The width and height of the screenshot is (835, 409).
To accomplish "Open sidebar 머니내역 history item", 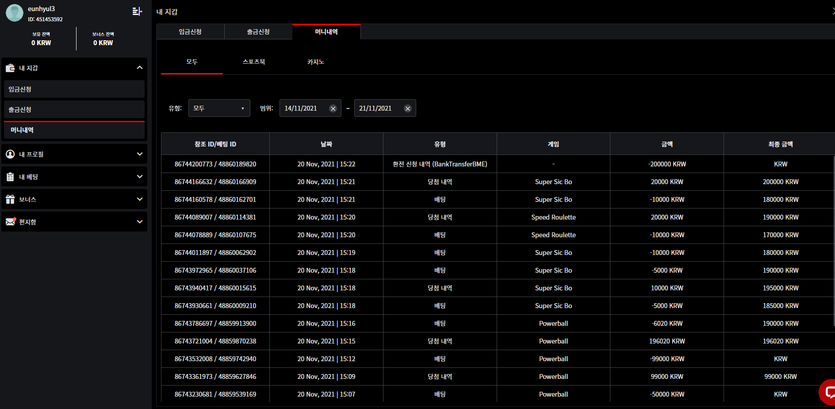I will point(74,130).
